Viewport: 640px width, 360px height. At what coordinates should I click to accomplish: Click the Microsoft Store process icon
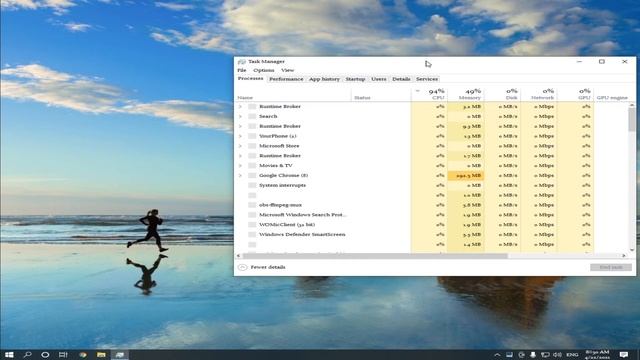point(252,146)
